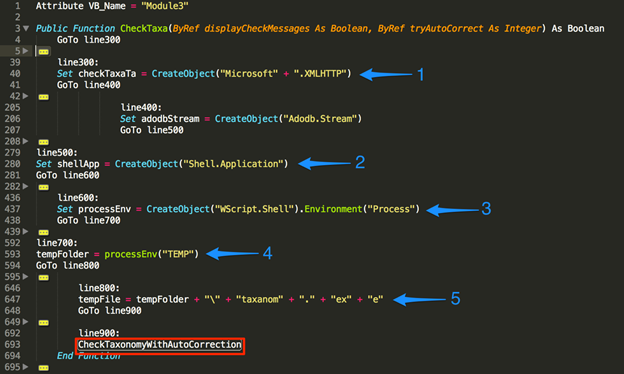Click the adodbStream variable name

pyautogui.click(x=170, y=119)
